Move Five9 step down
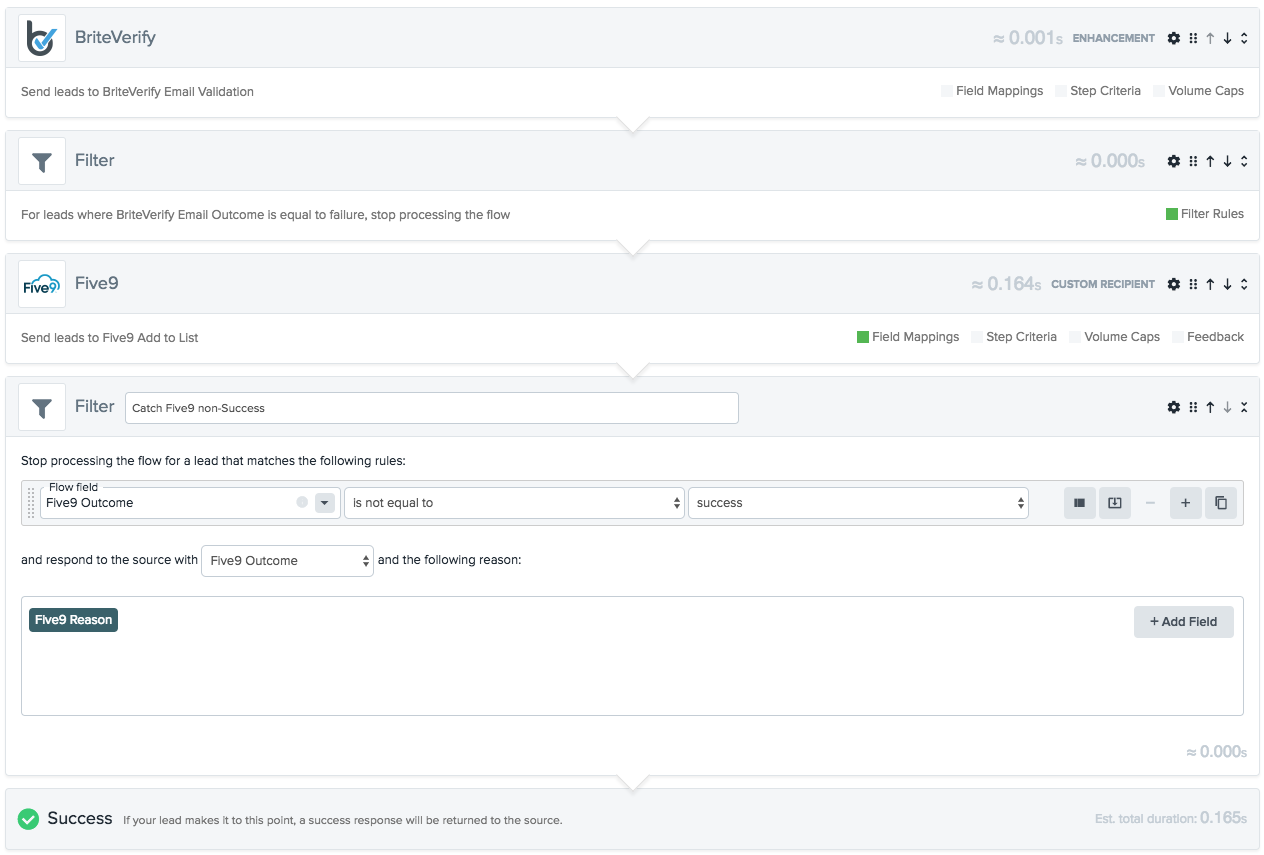The image size is (1264, 855). click(x=1227, y=284)
